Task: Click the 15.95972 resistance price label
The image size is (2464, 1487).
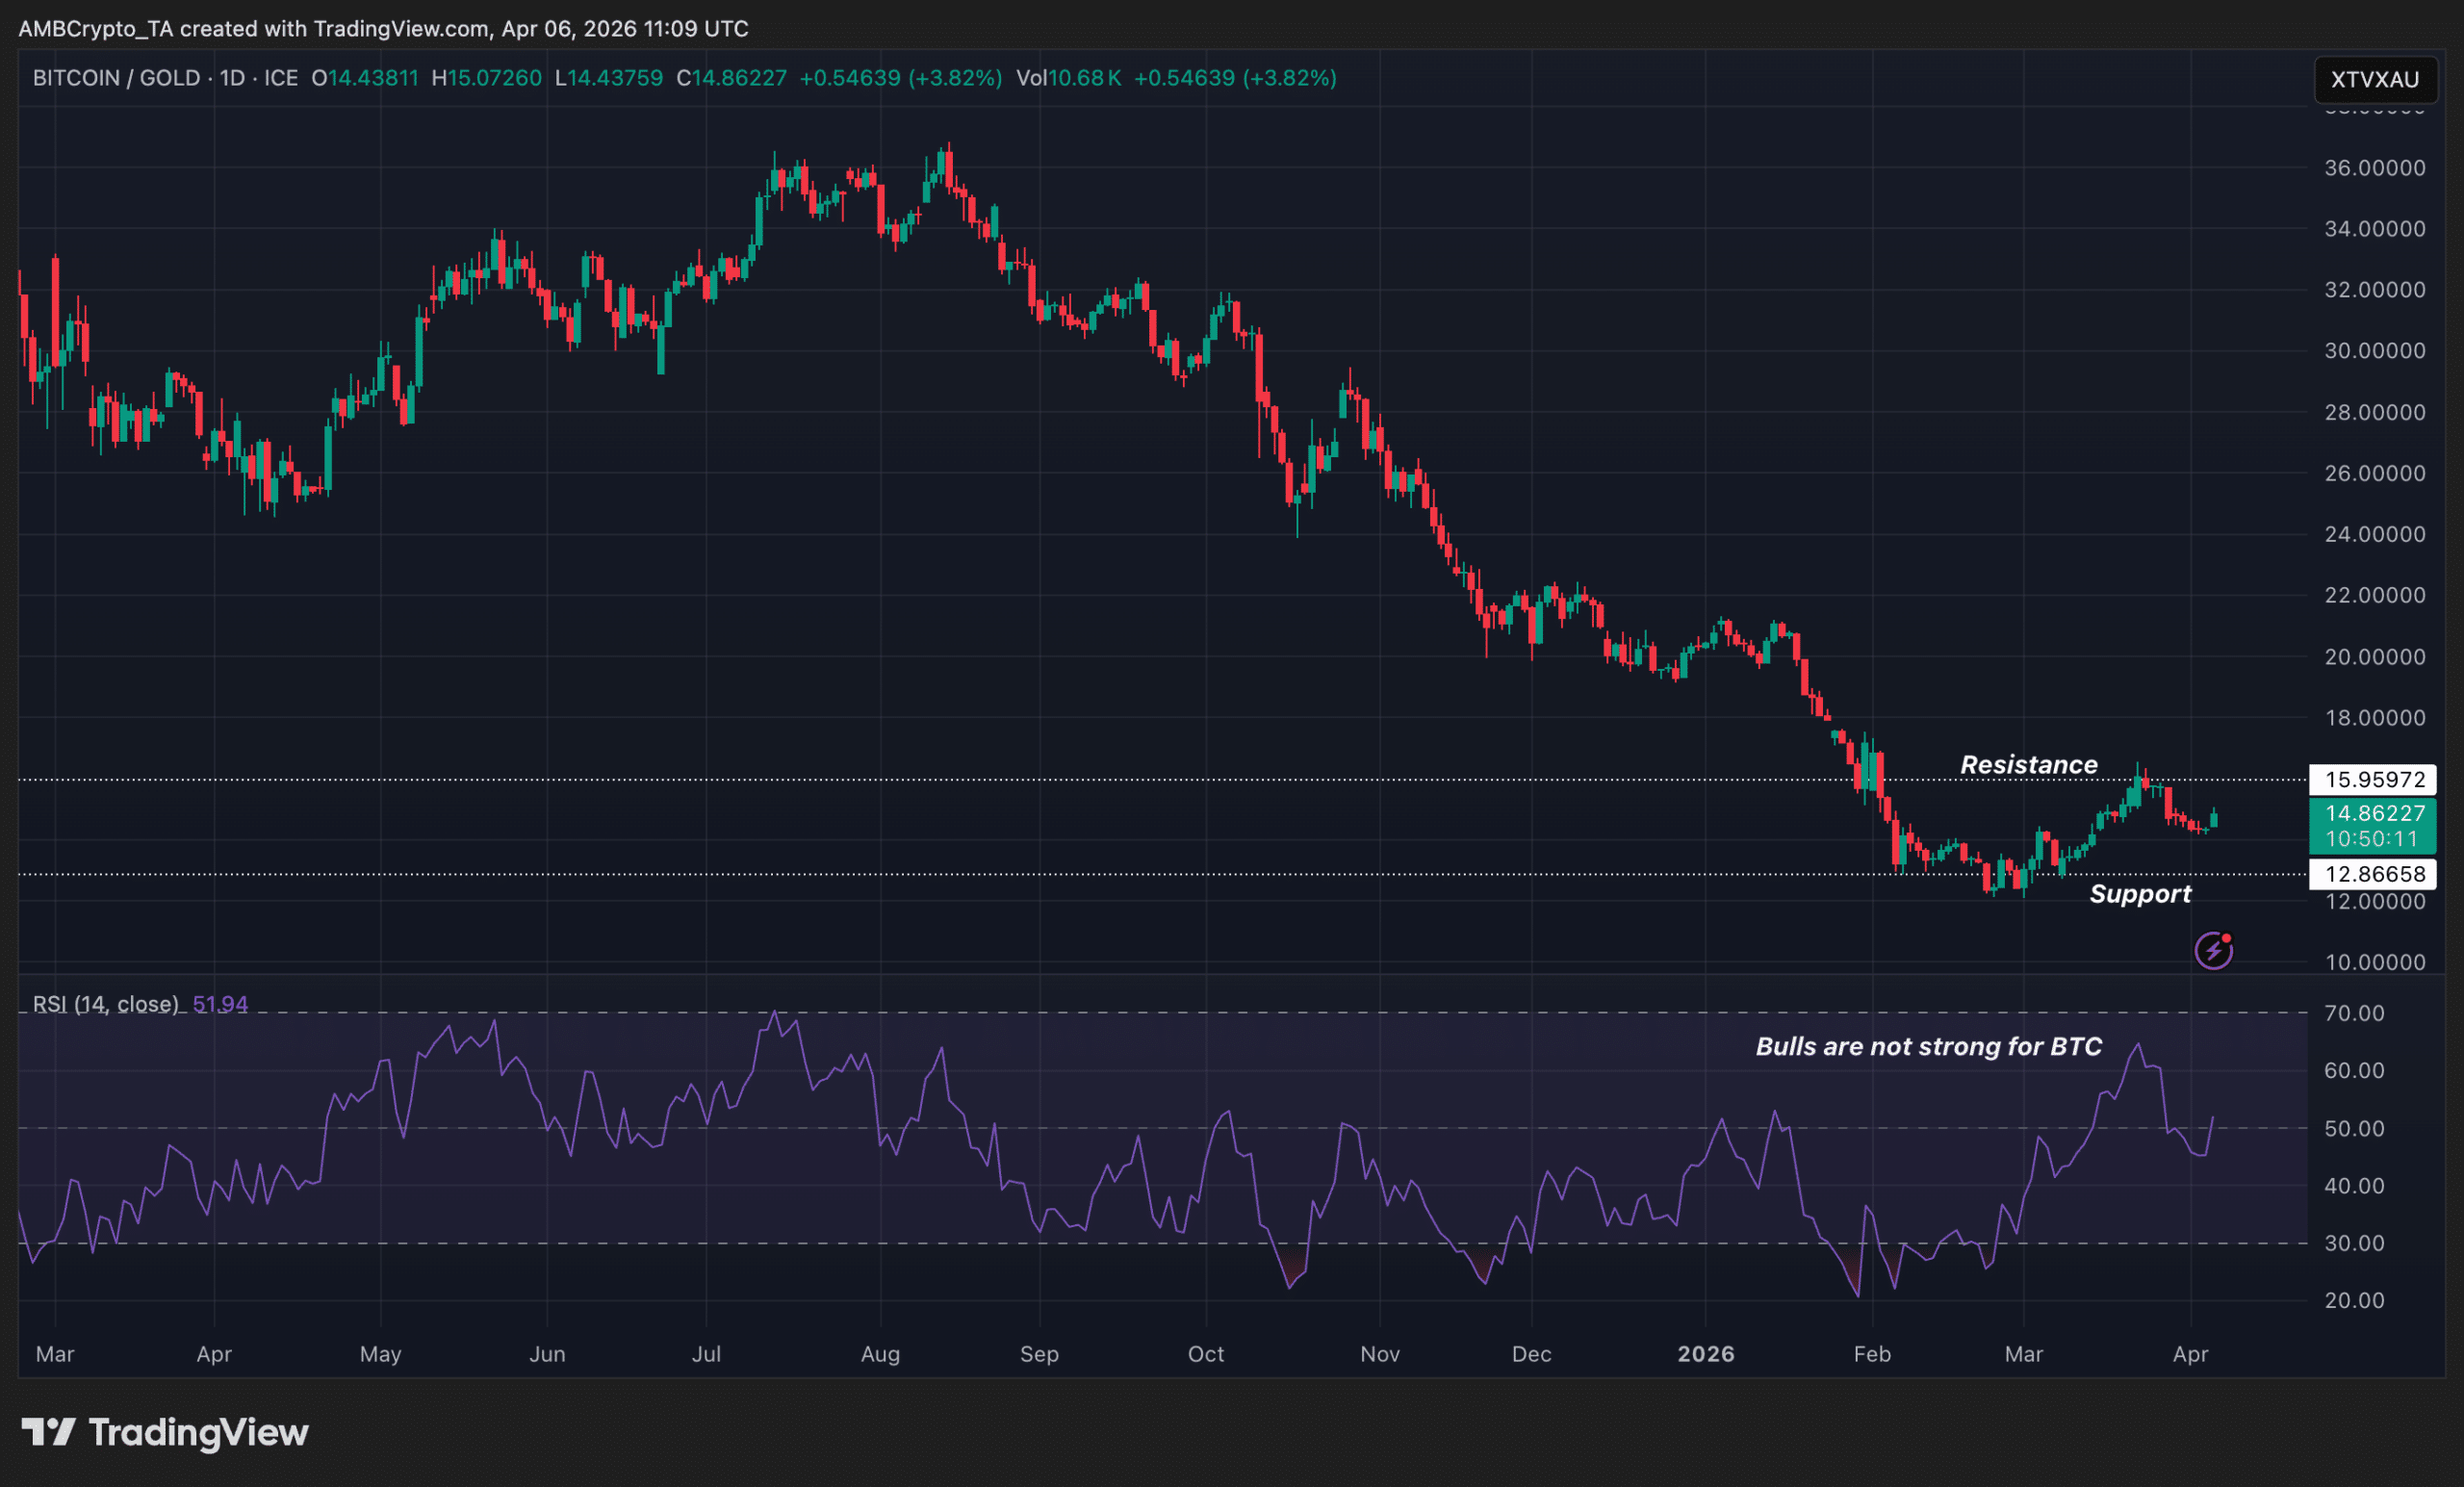Action: 2374,779
